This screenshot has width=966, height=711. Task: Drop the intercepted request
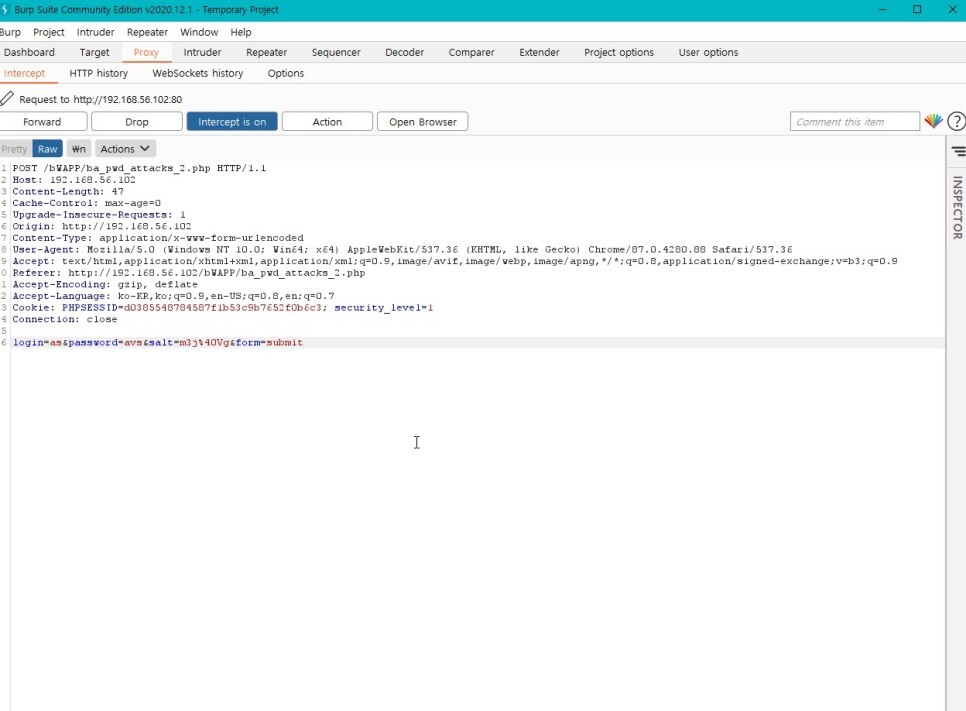137,121
